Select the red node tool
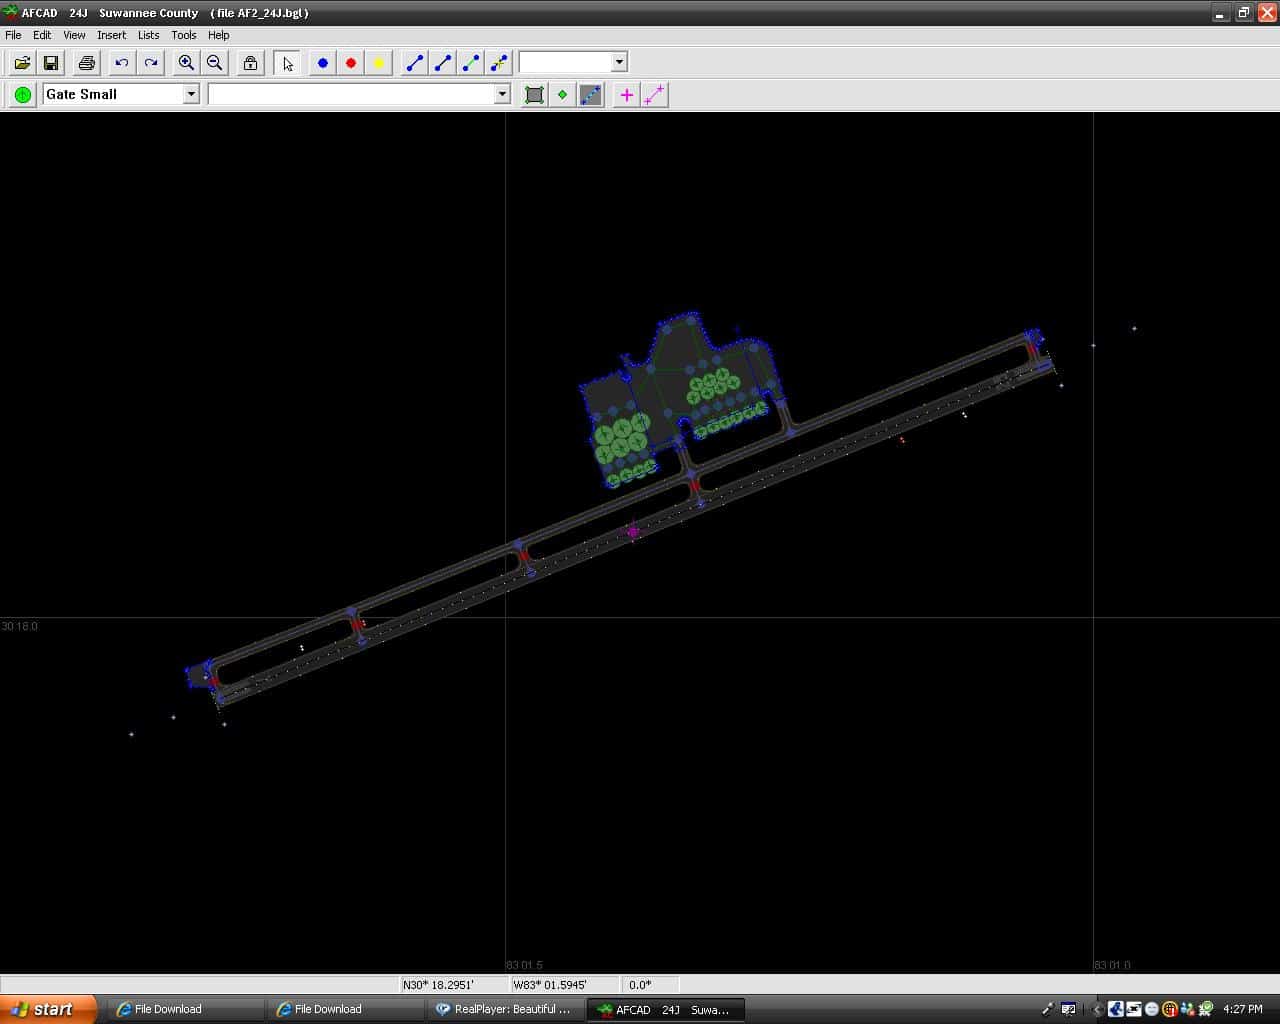Image resolution: width=1280 pixels, height=1024 pixels. point(351,63)
